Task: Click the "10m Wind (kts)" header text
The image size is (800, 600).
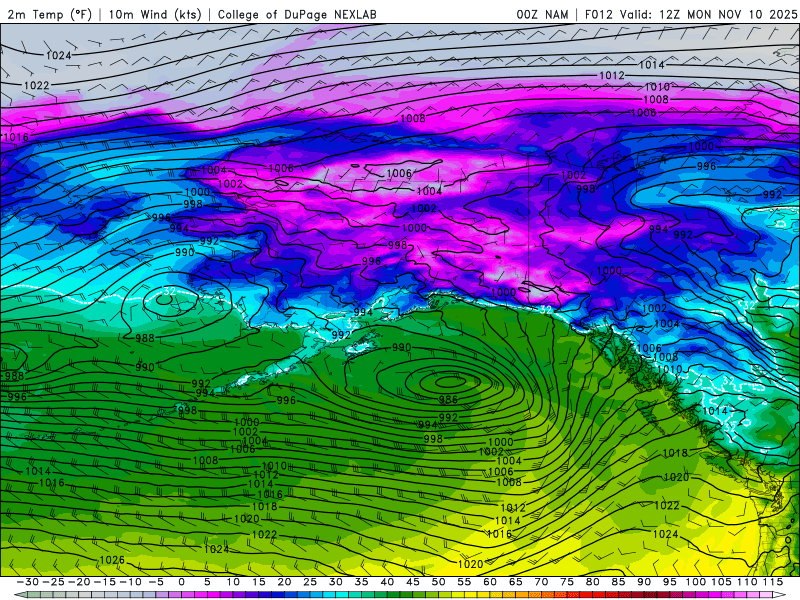Action: [155, 14]
